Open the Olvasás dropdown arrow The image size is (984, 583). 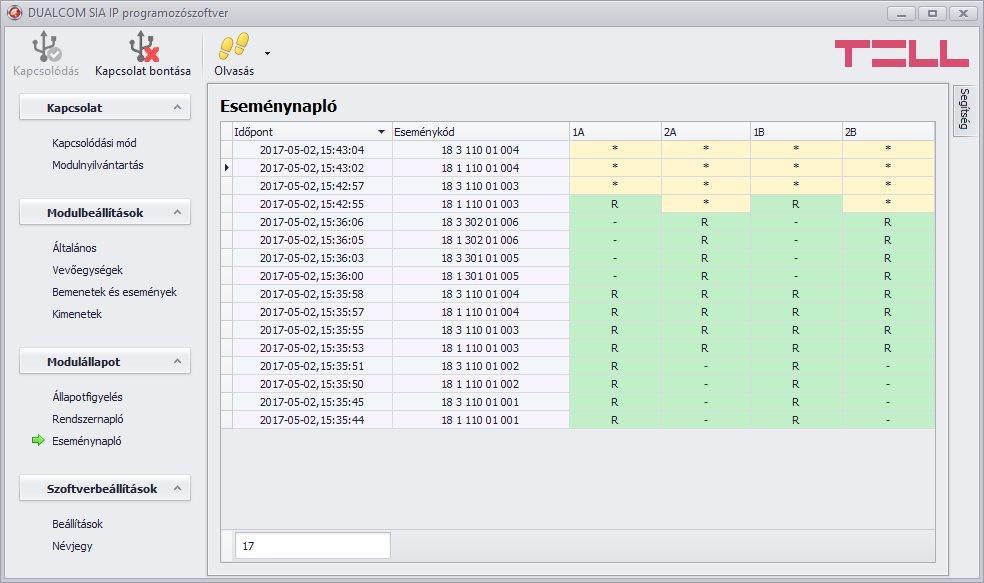[x=267, y=54]
